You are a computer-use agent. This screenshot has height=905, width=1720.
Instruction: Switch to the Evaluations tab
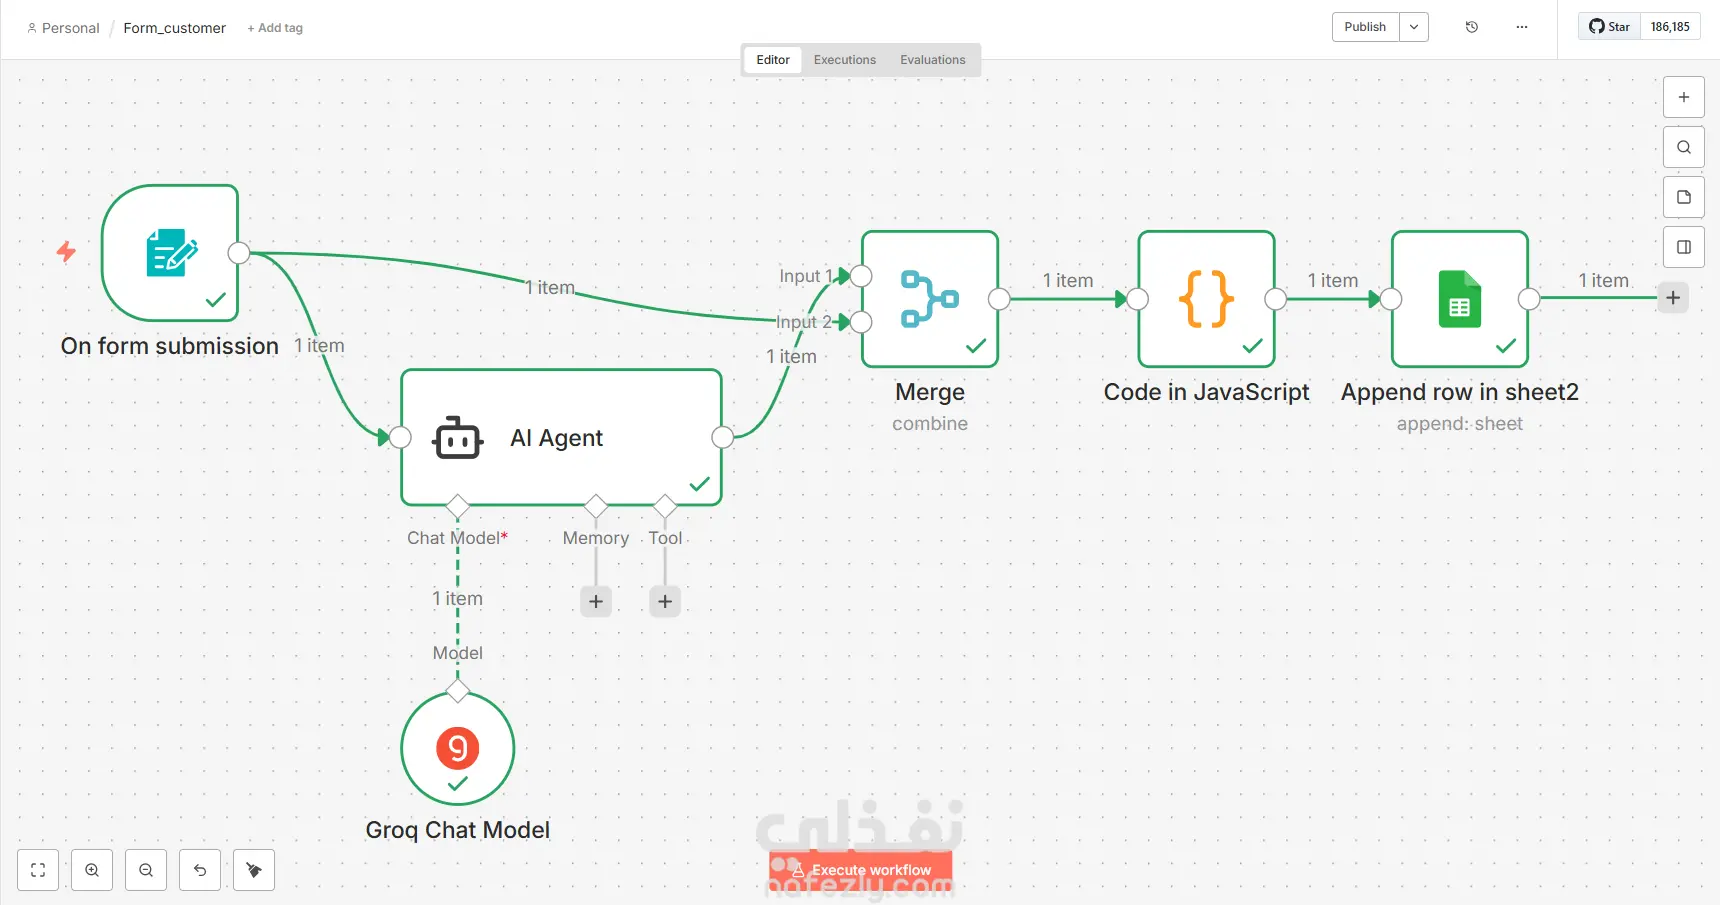pyautogui.click(x=933, y=60)
